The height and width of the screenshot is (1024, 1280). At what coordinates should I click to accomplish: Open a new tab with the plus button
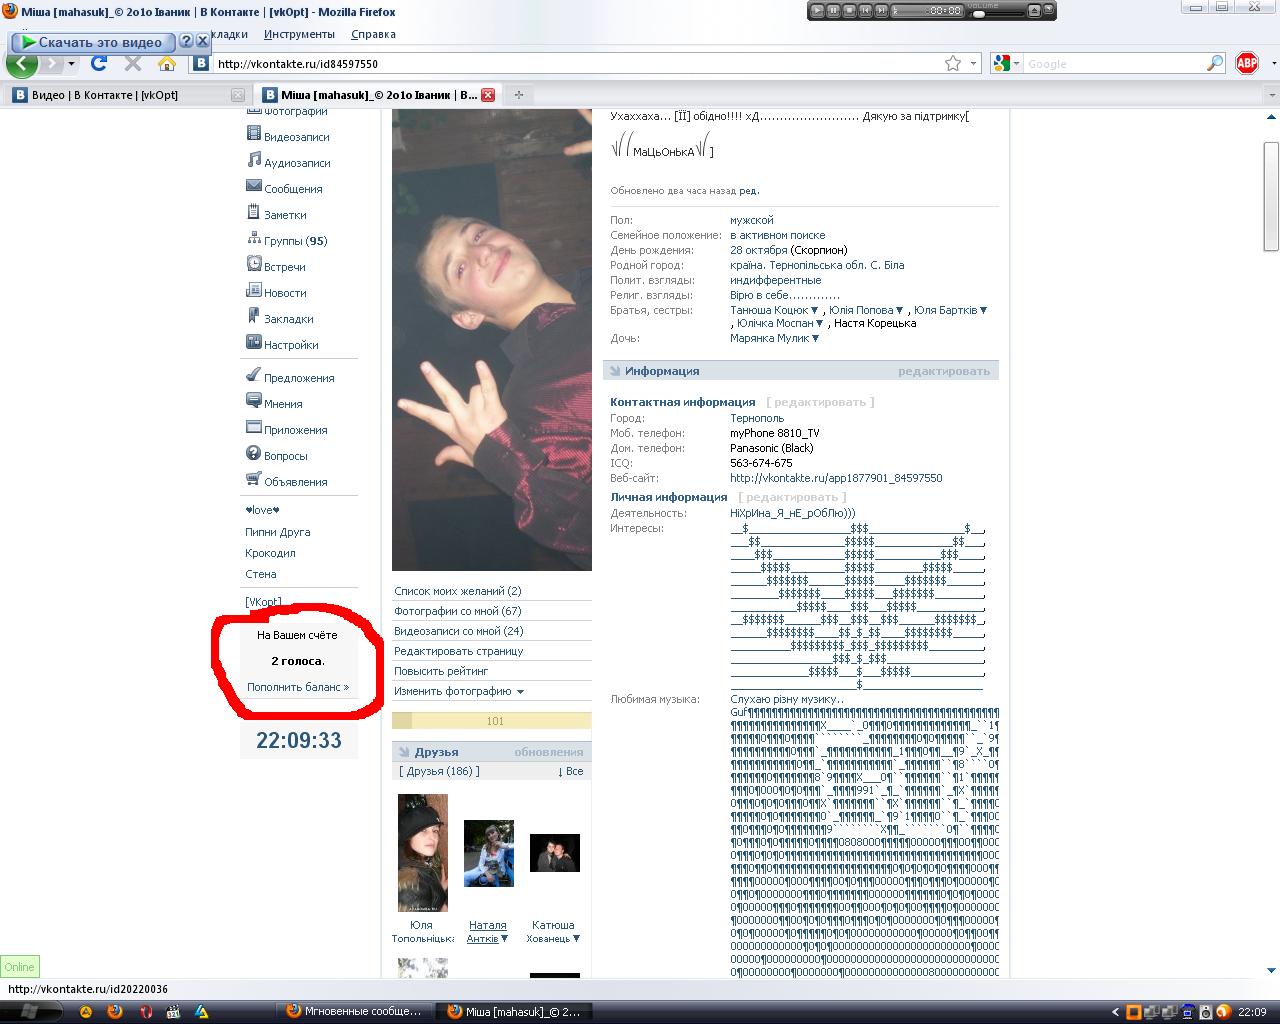point(518,95)
